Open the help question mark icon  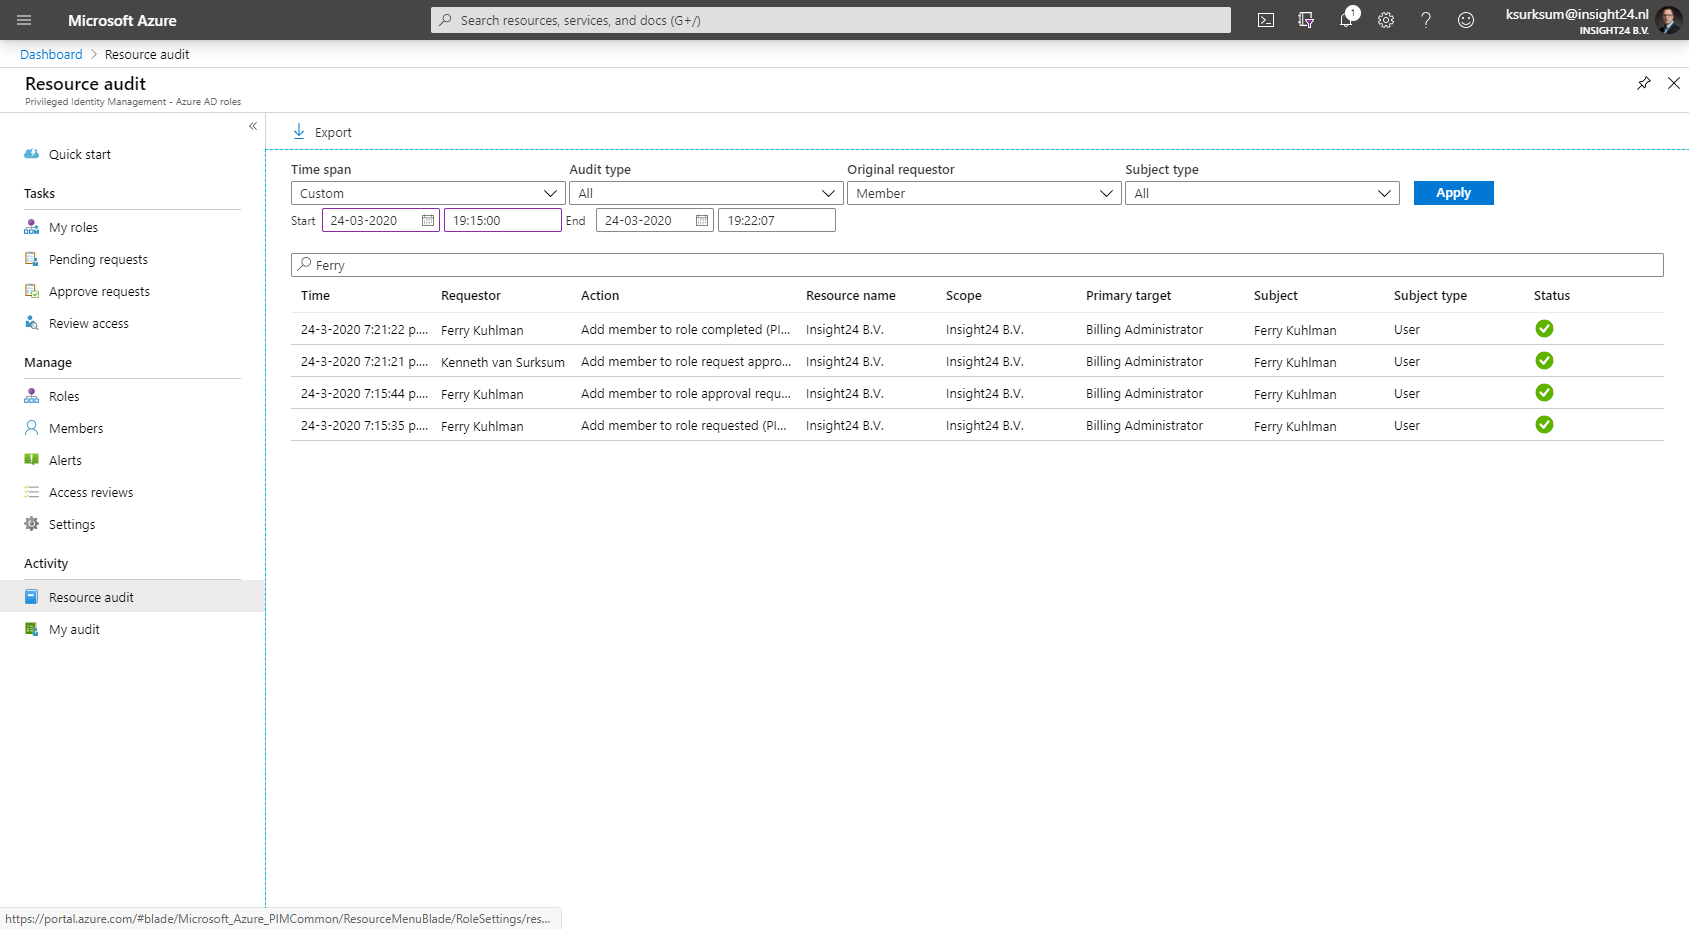pos(1425,19)
